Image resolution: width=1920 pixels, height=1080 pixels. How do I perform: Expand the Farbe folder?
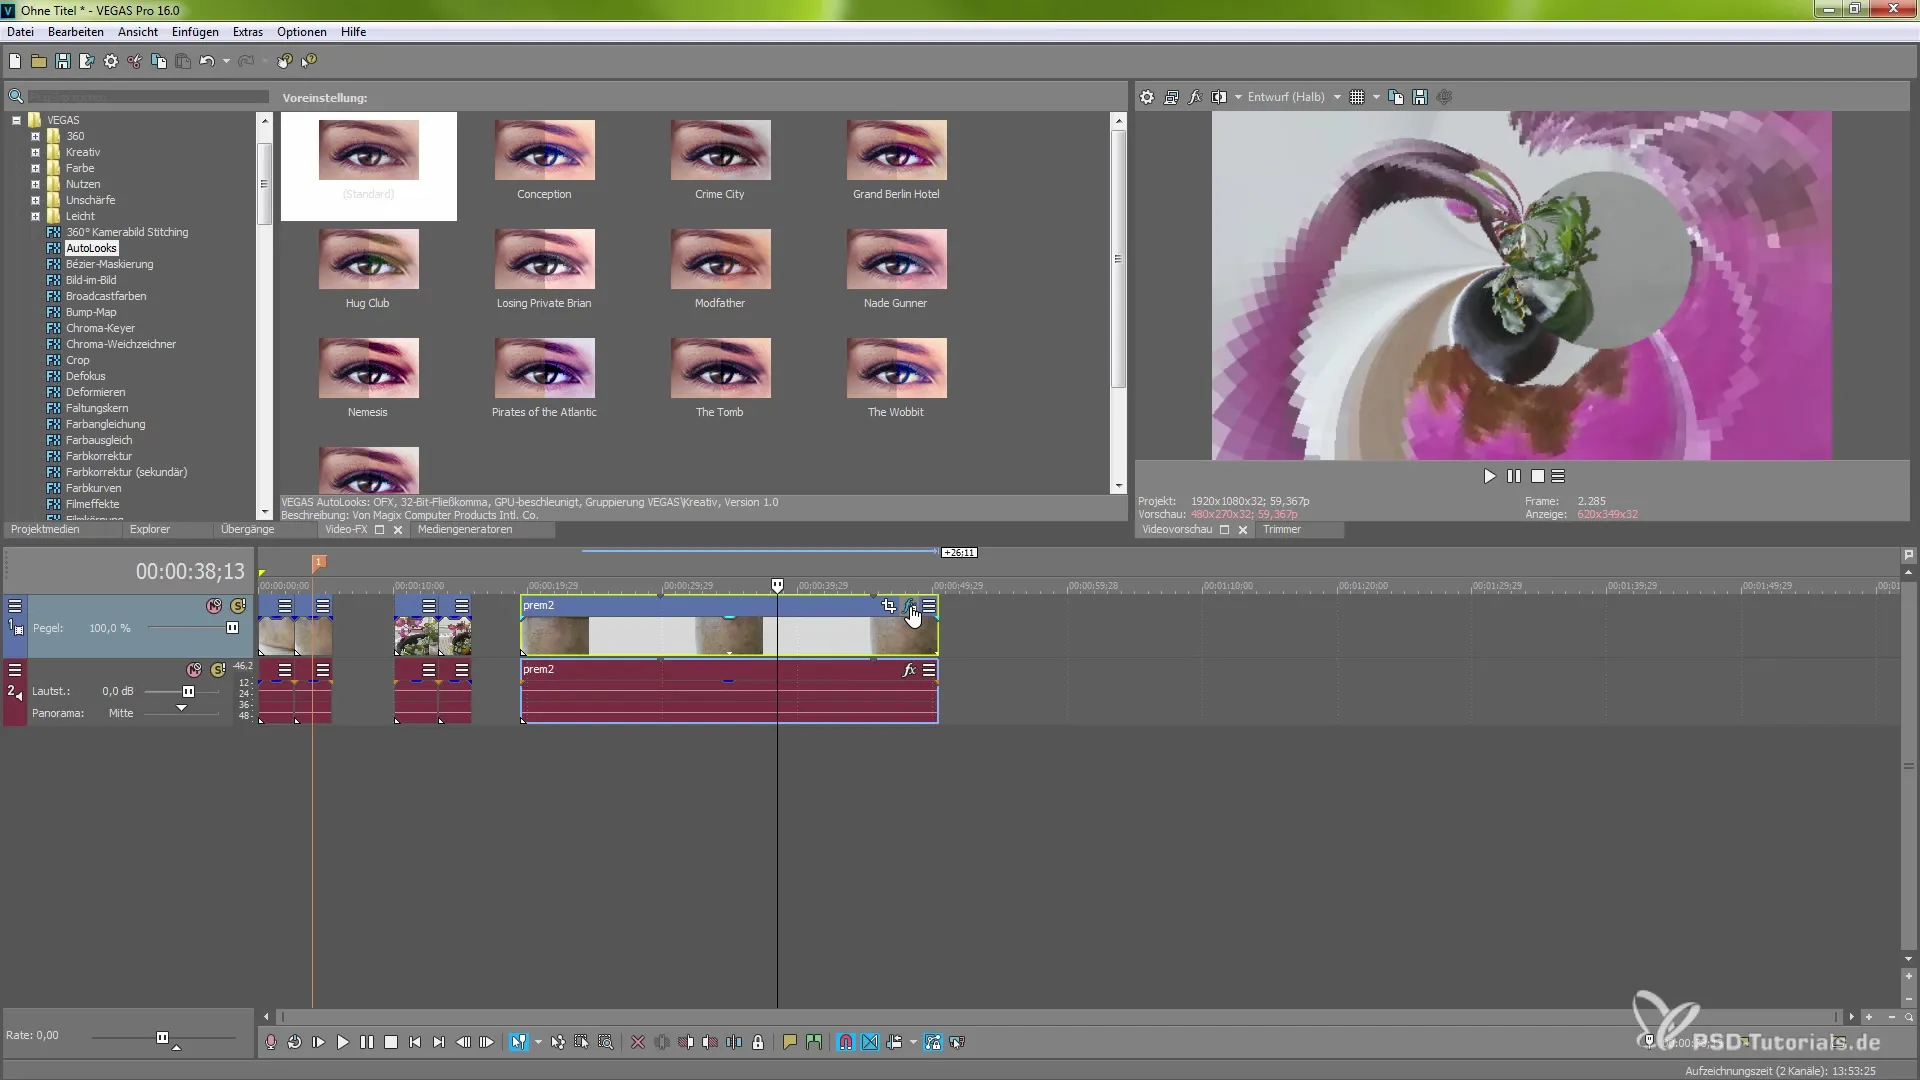(35, 168)
